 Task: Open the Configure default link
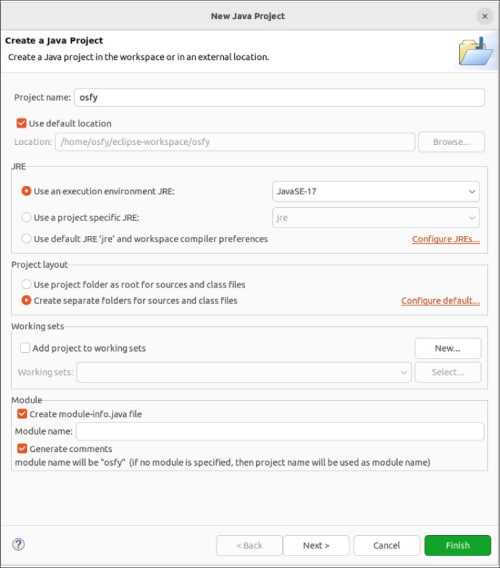click(440, 301)
